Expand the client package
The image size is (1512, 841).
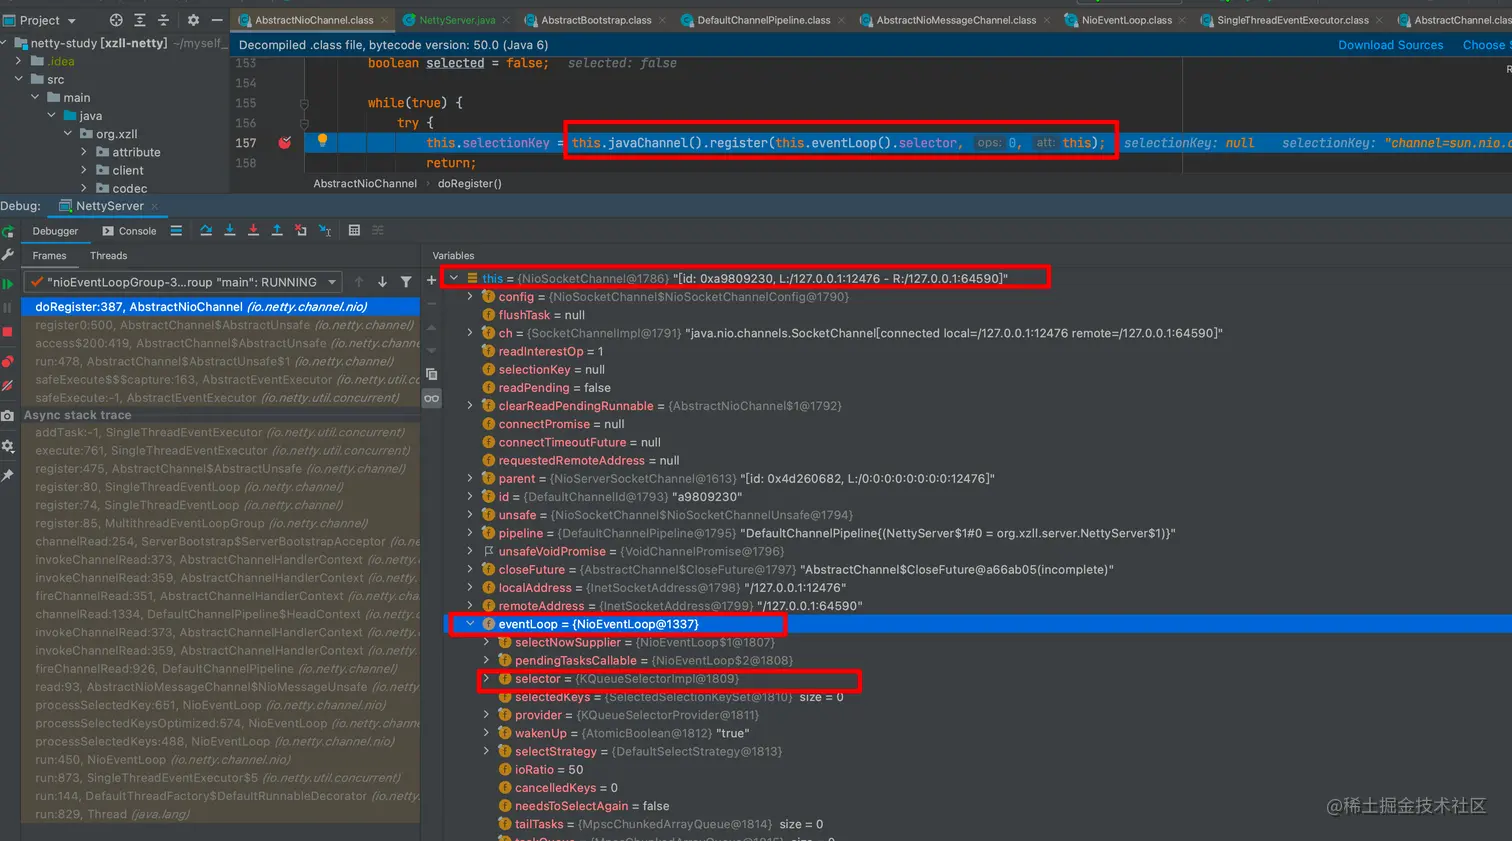(85, 170)
